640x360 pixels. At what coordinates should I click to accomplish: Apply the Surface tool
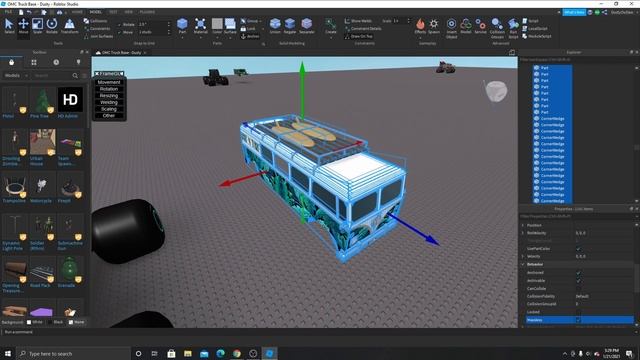point(230,25)
